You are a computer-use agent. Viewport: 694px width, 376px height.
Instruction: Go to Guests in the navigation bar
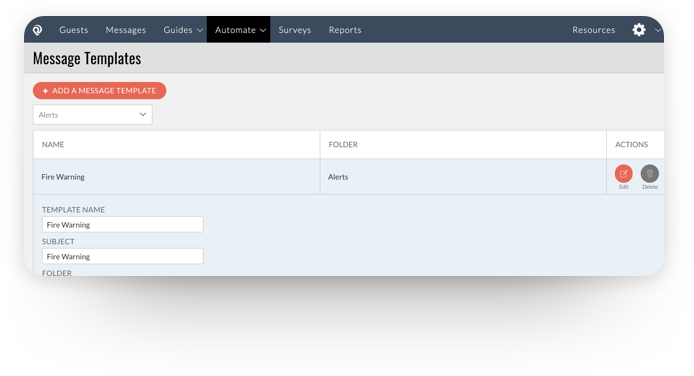73,30
